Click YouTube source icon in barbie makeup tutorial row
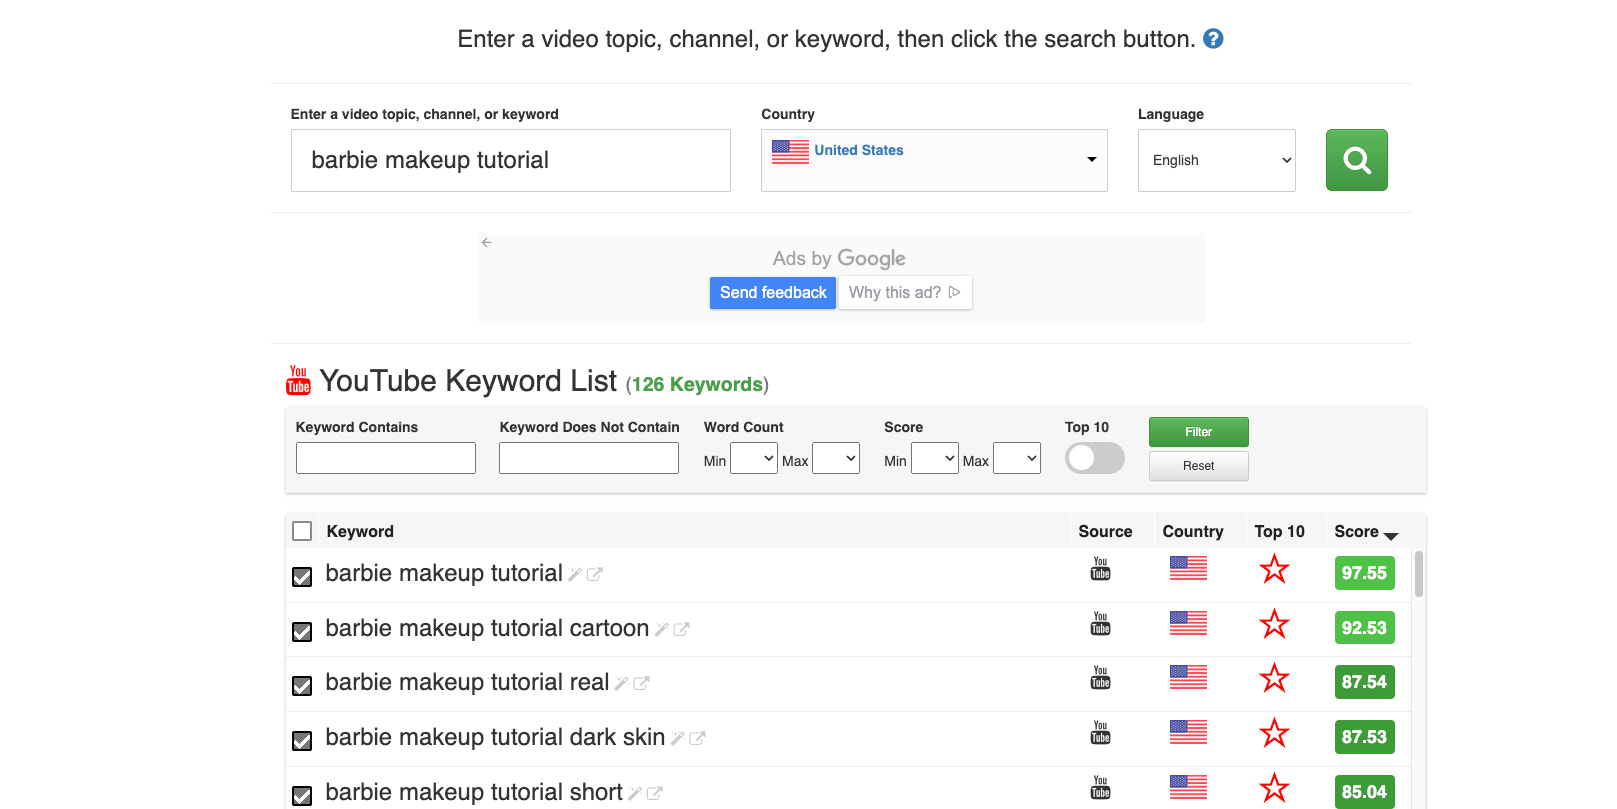 click(1100, 569)
